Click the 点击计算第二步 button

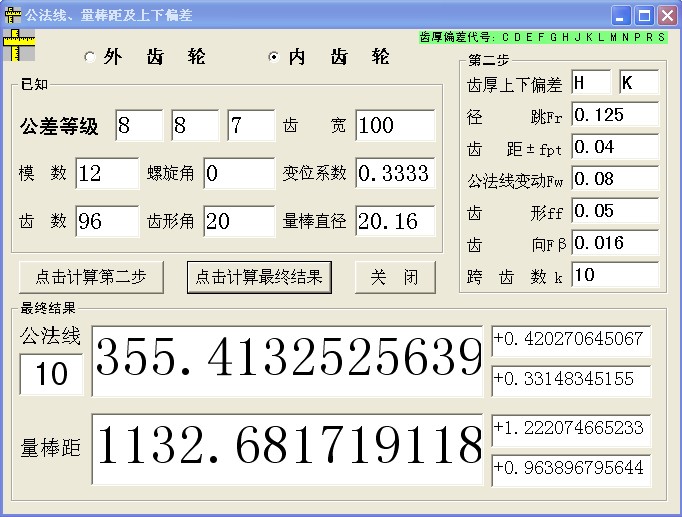[91, 277]
